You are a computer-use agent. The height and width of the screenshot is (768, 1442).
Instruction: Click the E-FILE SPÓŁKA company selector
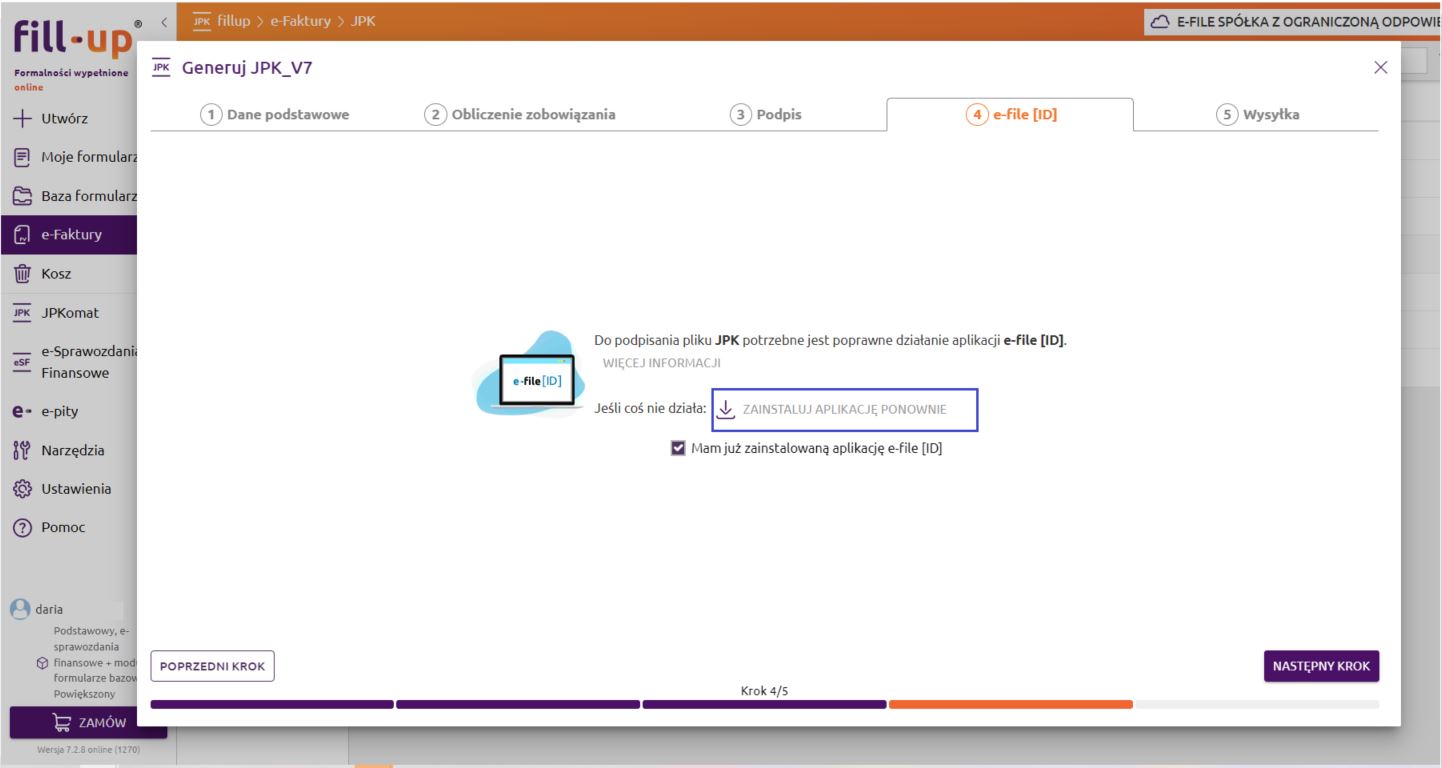tap(1293, 21)
